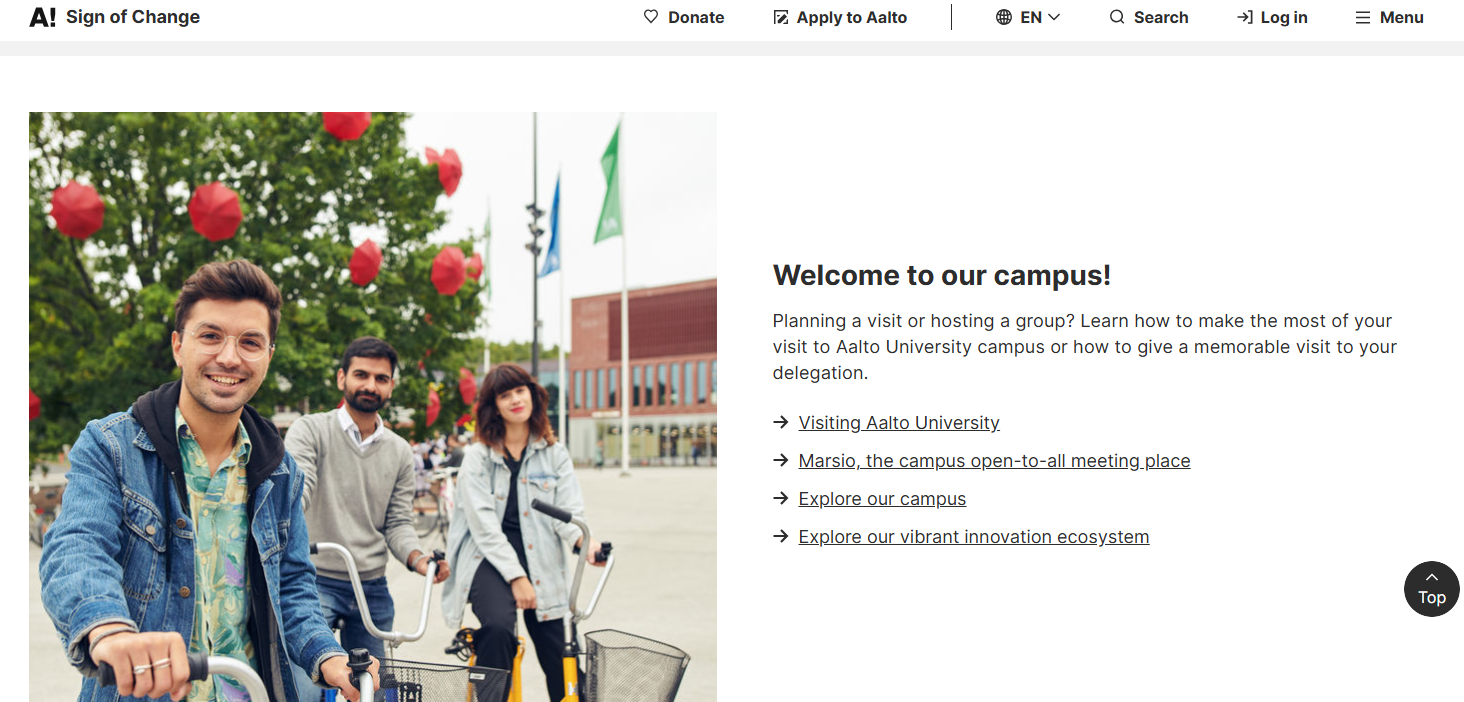Open Explore our vibrant innovation ecosystem link
The image size is (1464, 702).
click(973, 537)
